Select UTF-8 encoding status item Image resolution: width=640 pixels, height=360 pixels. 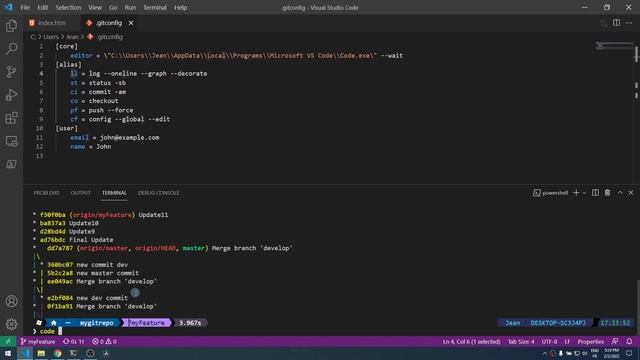pos(549,342)
